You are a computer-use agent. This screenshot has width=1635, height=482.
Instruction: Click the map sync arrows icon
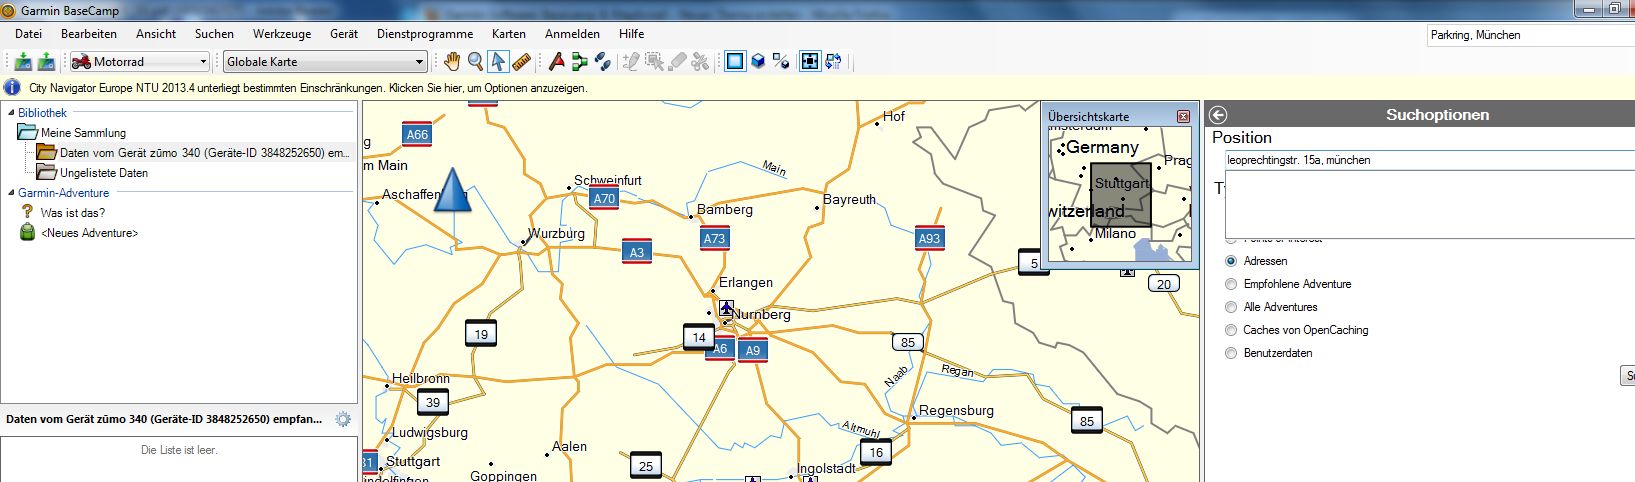[x=833, y=62]
